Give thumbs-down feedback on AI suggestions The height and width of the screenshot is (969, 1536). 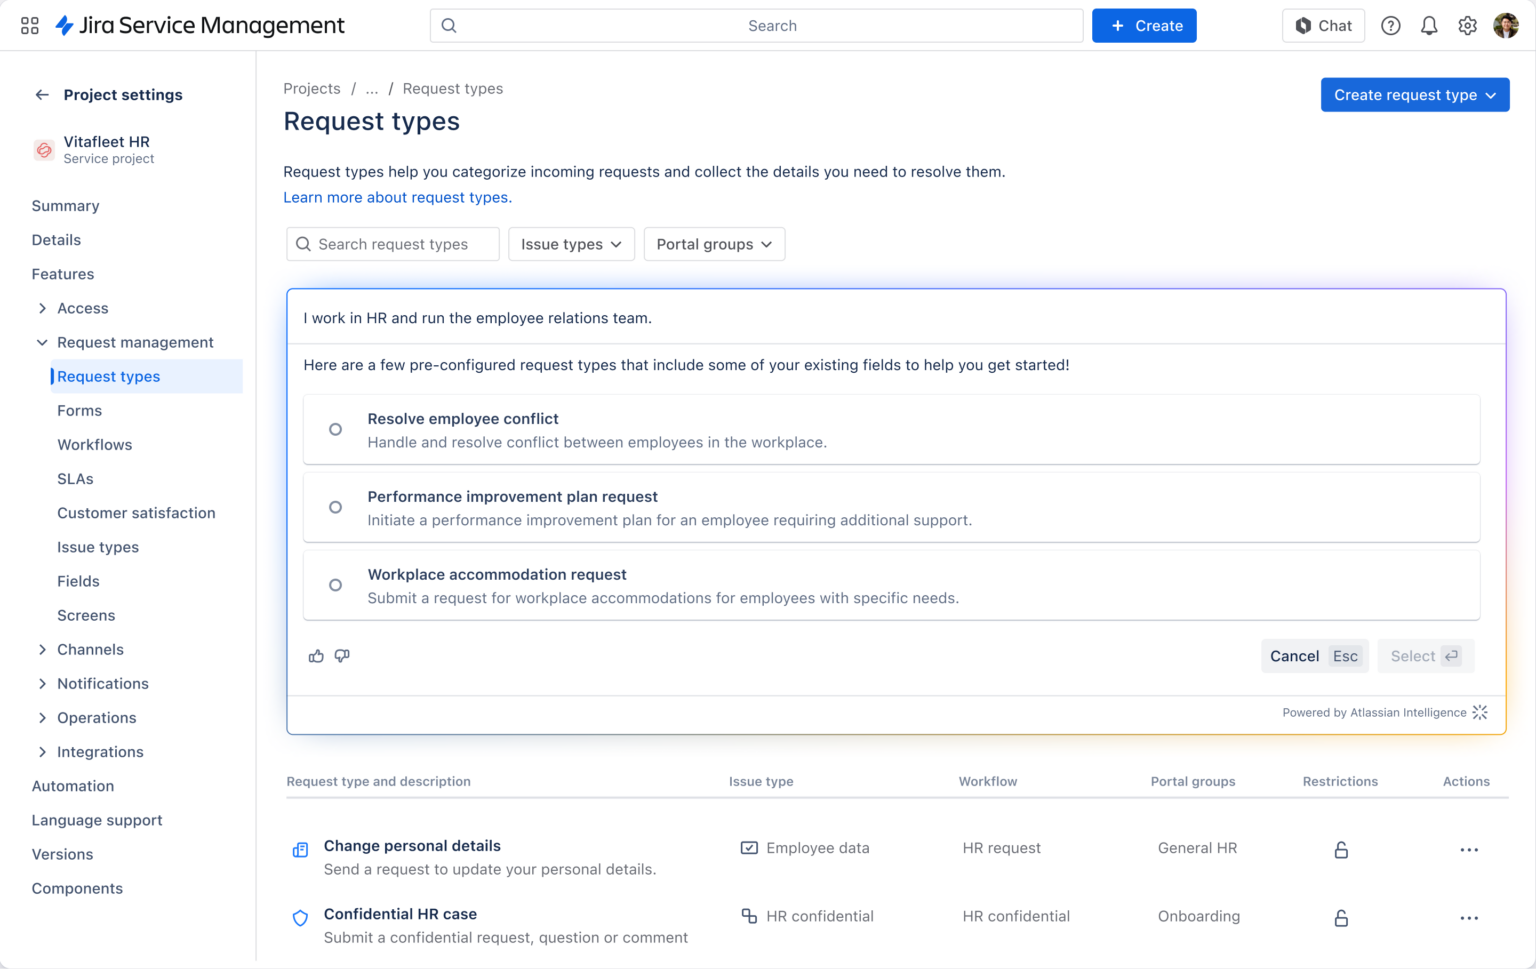[342, 656]
